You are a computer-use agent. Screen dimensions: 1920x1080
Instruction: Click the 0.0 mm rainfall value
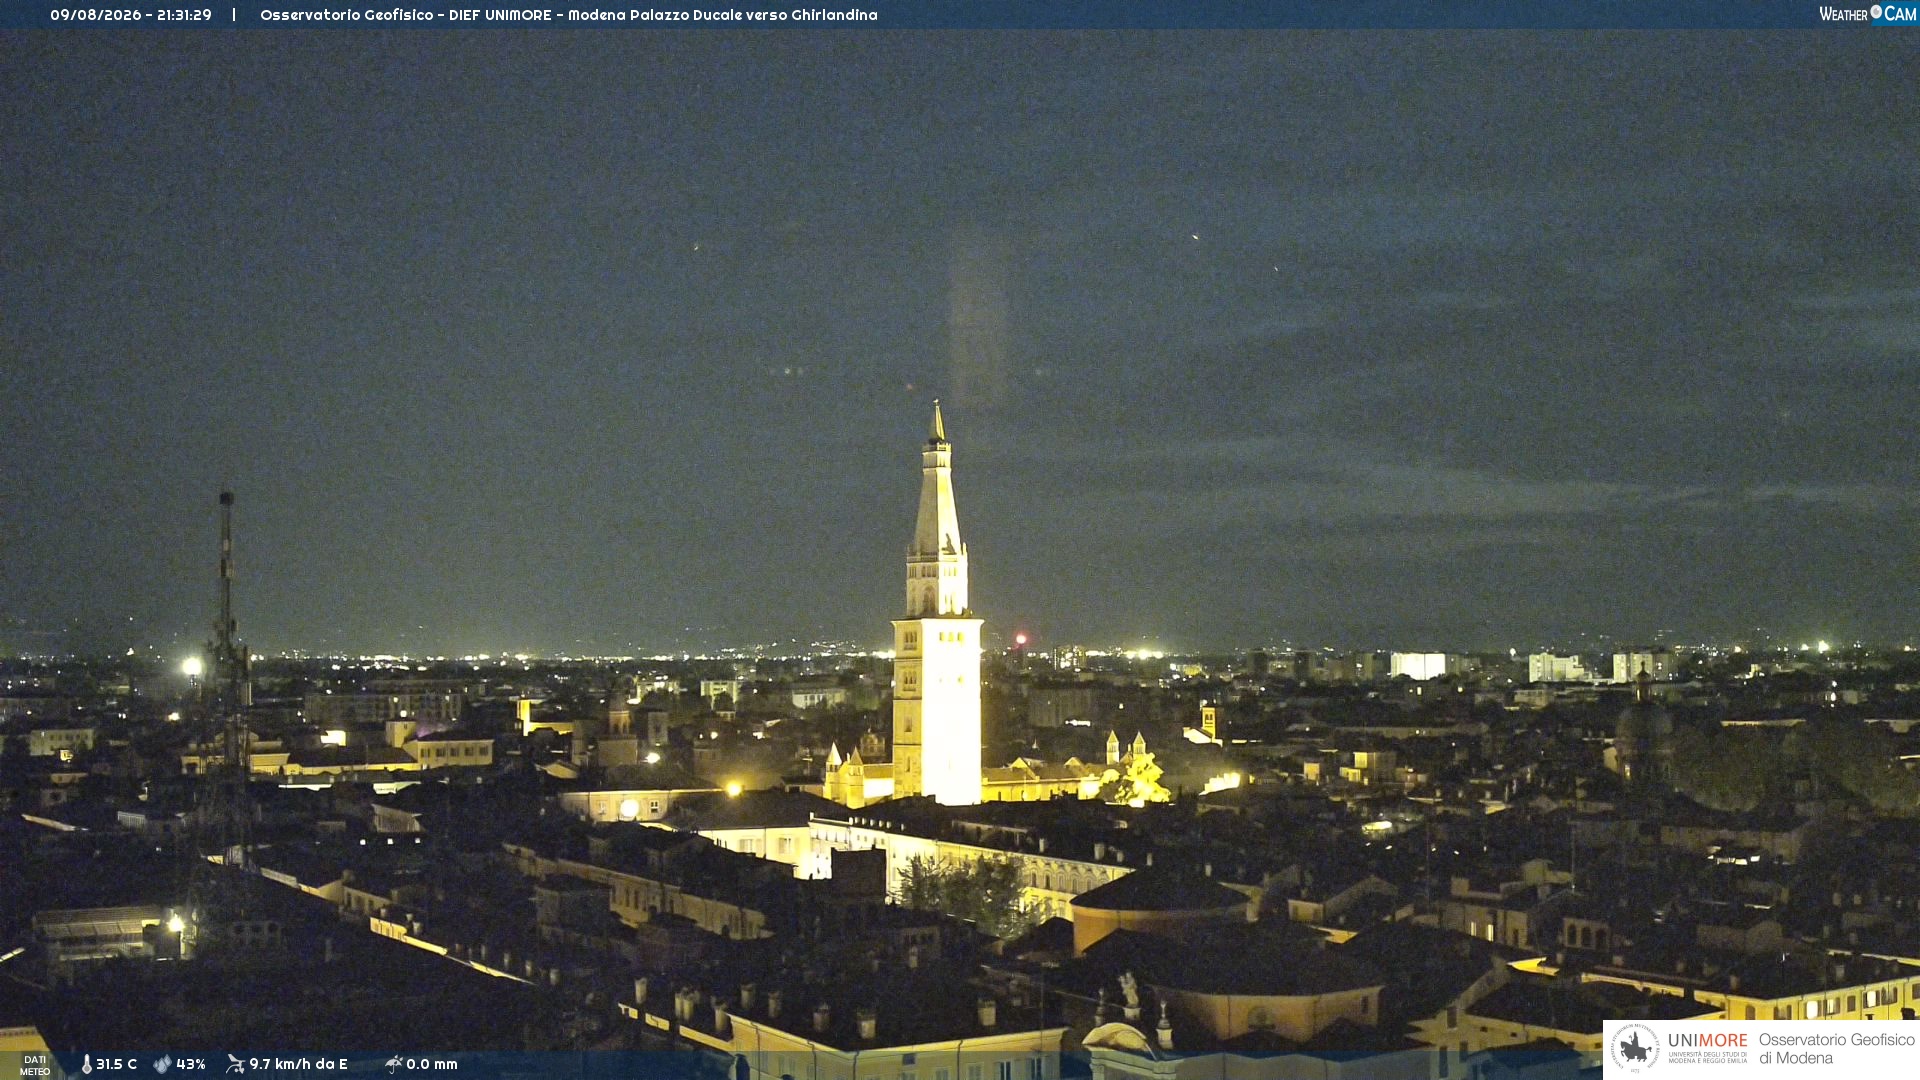[432, 1064]
